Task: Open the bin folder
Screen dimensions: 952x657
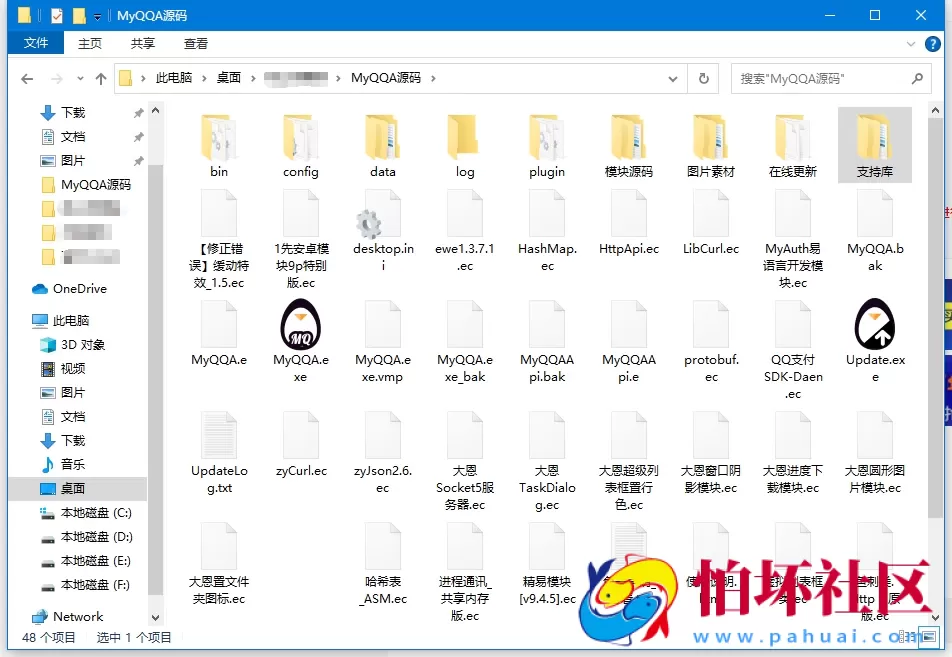Action: click(218, 140)
